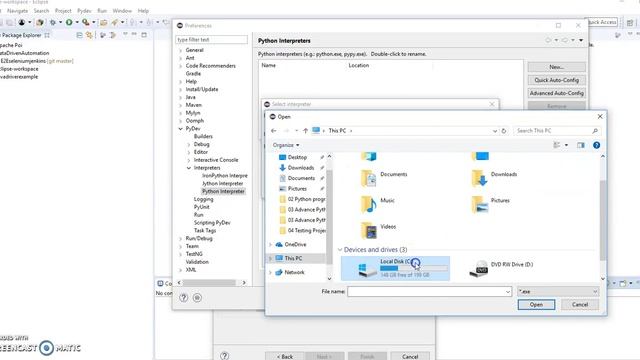Image resolution: width=640 pixels, height=360 pixels.
Task: Open the Pydev menu in Eclipse
Action: (x=84, y=11)
